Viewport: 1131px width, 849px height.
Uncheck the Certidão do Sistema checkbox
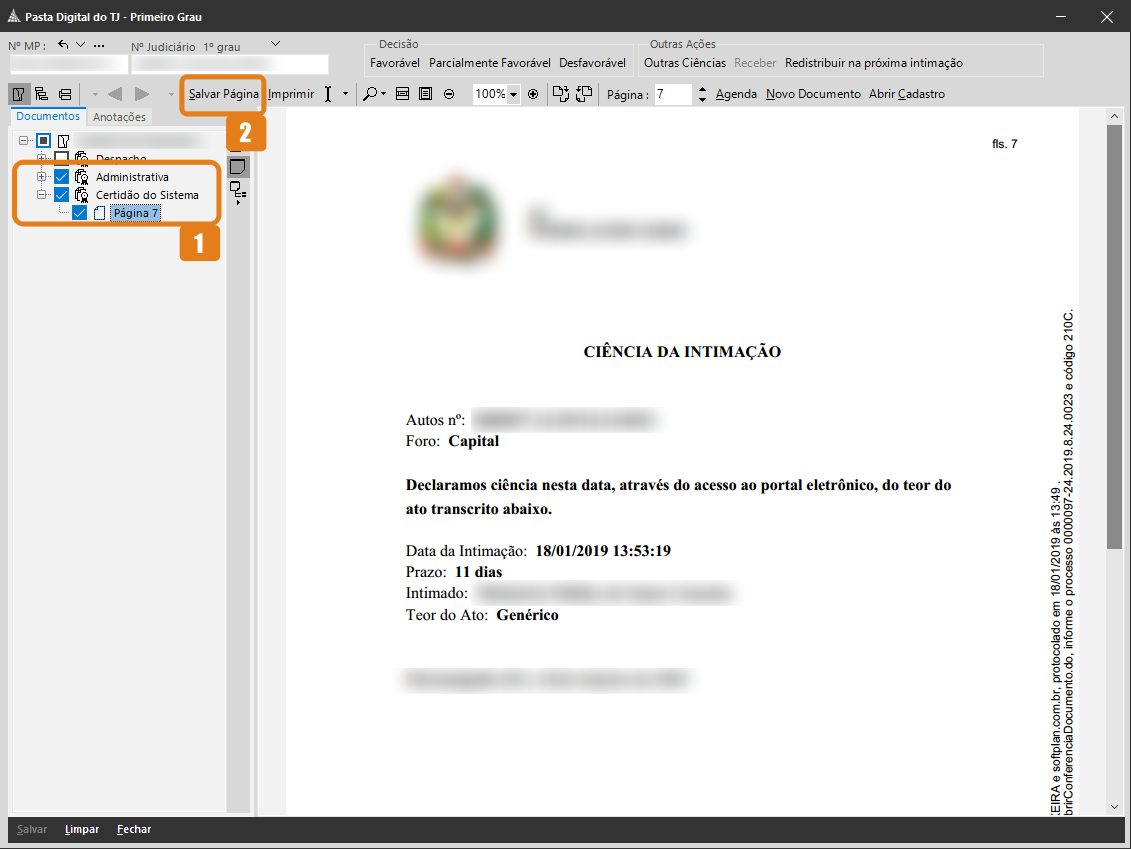click(61, 195)
